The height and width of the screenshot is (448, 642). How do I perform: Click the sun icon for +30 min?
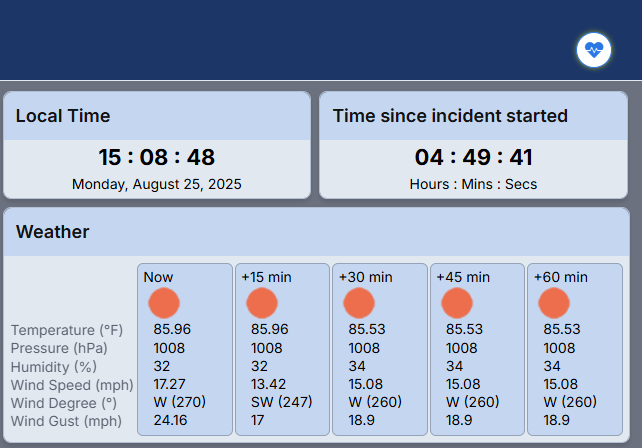359,303
